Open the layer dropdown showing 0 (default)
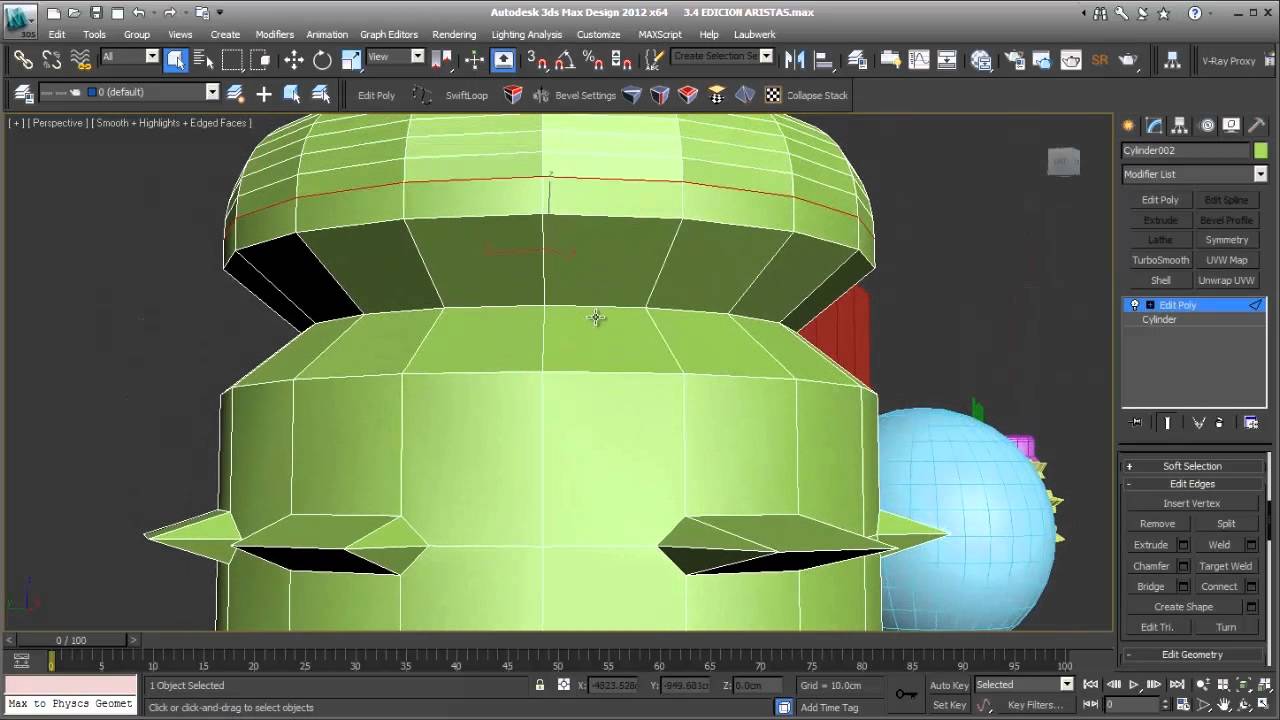The image size is (1280, 720). coord(152,92)
